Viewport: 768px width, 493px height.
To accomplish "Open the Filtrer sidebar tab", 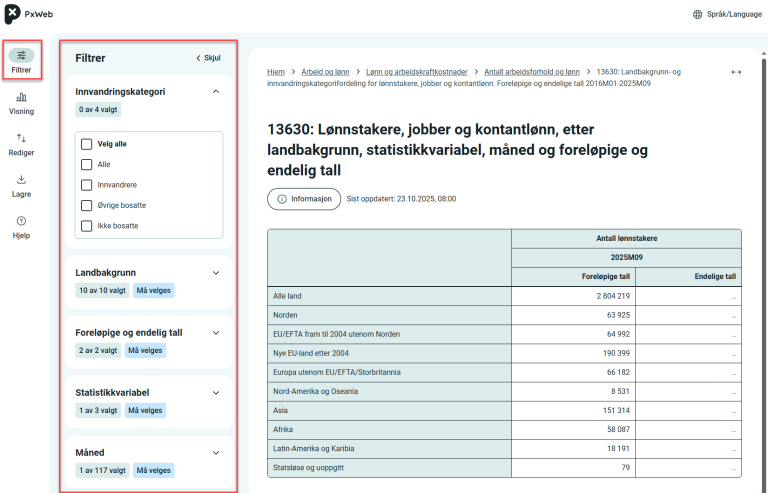I will (x=22, y=61).
